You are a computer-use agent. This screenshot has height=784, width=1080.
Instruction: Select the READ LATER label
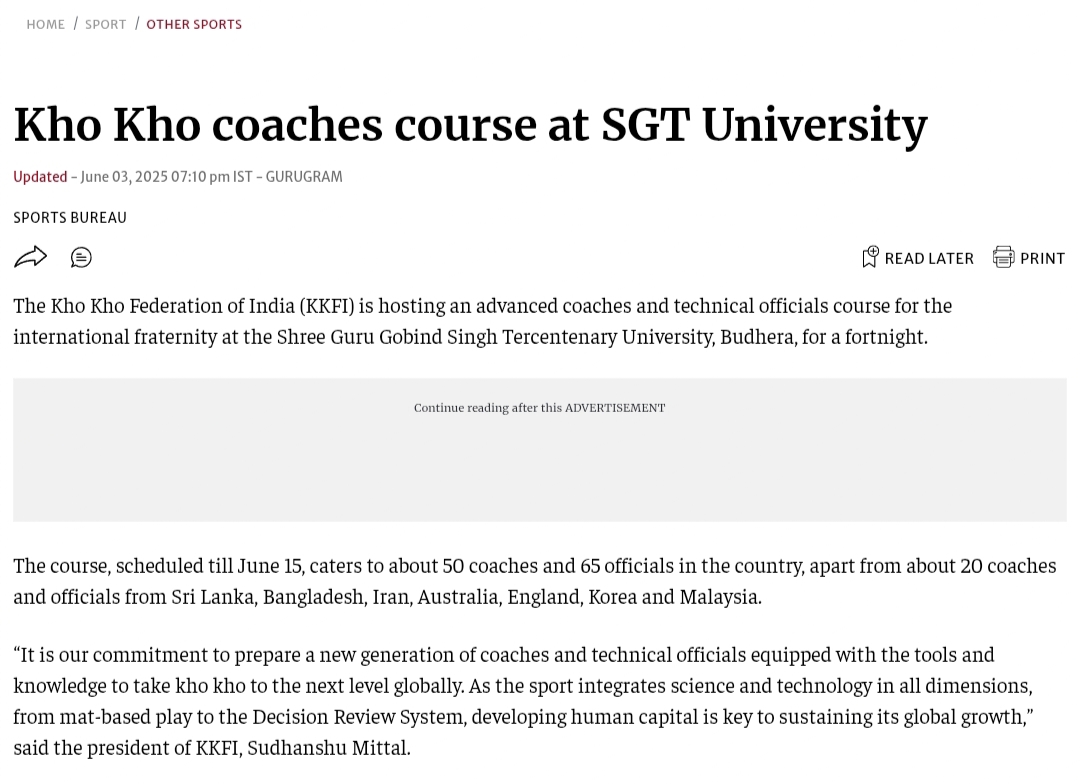(x=929, y=258)
